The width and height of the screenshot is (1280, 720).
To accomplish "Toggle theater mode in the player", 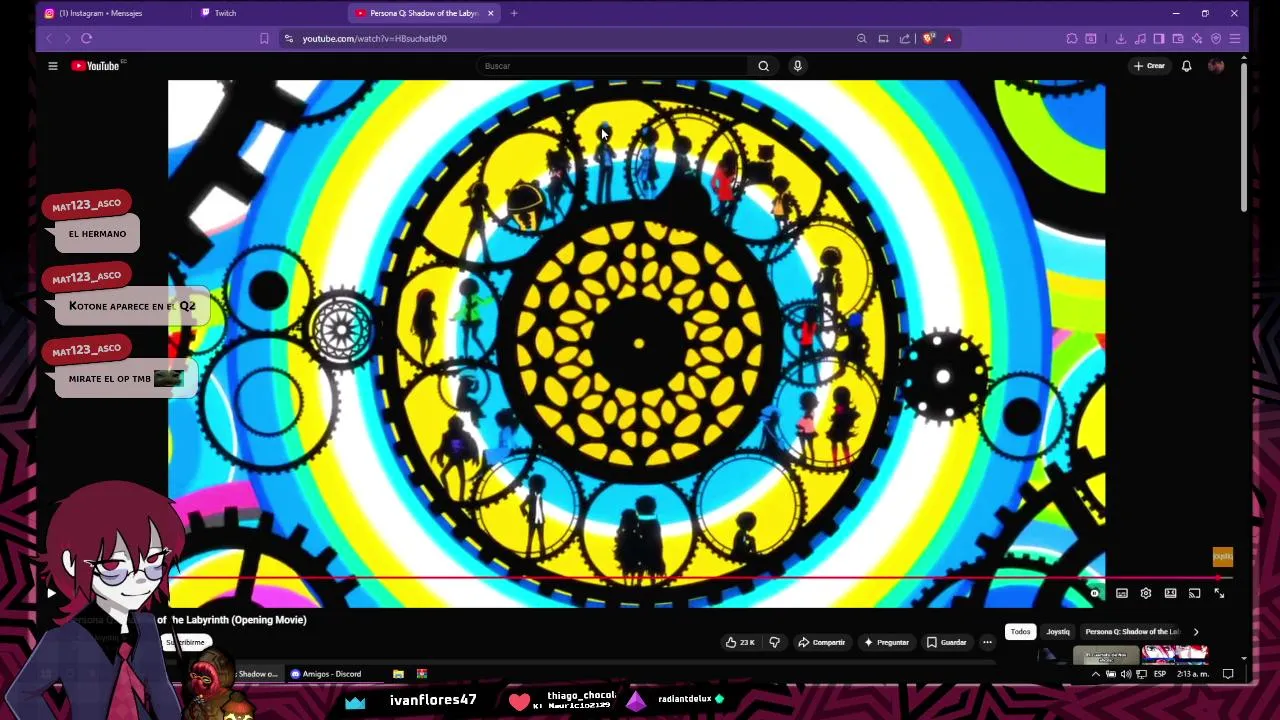I will (1170, 594).
